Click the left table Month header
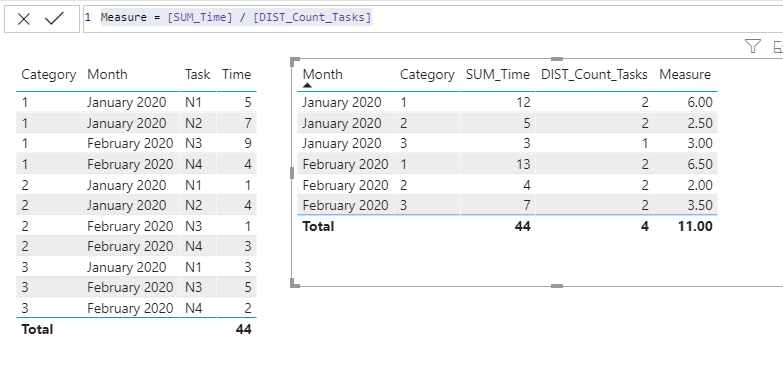This screenshot has height=384, width=783. (x=107, y=74)
